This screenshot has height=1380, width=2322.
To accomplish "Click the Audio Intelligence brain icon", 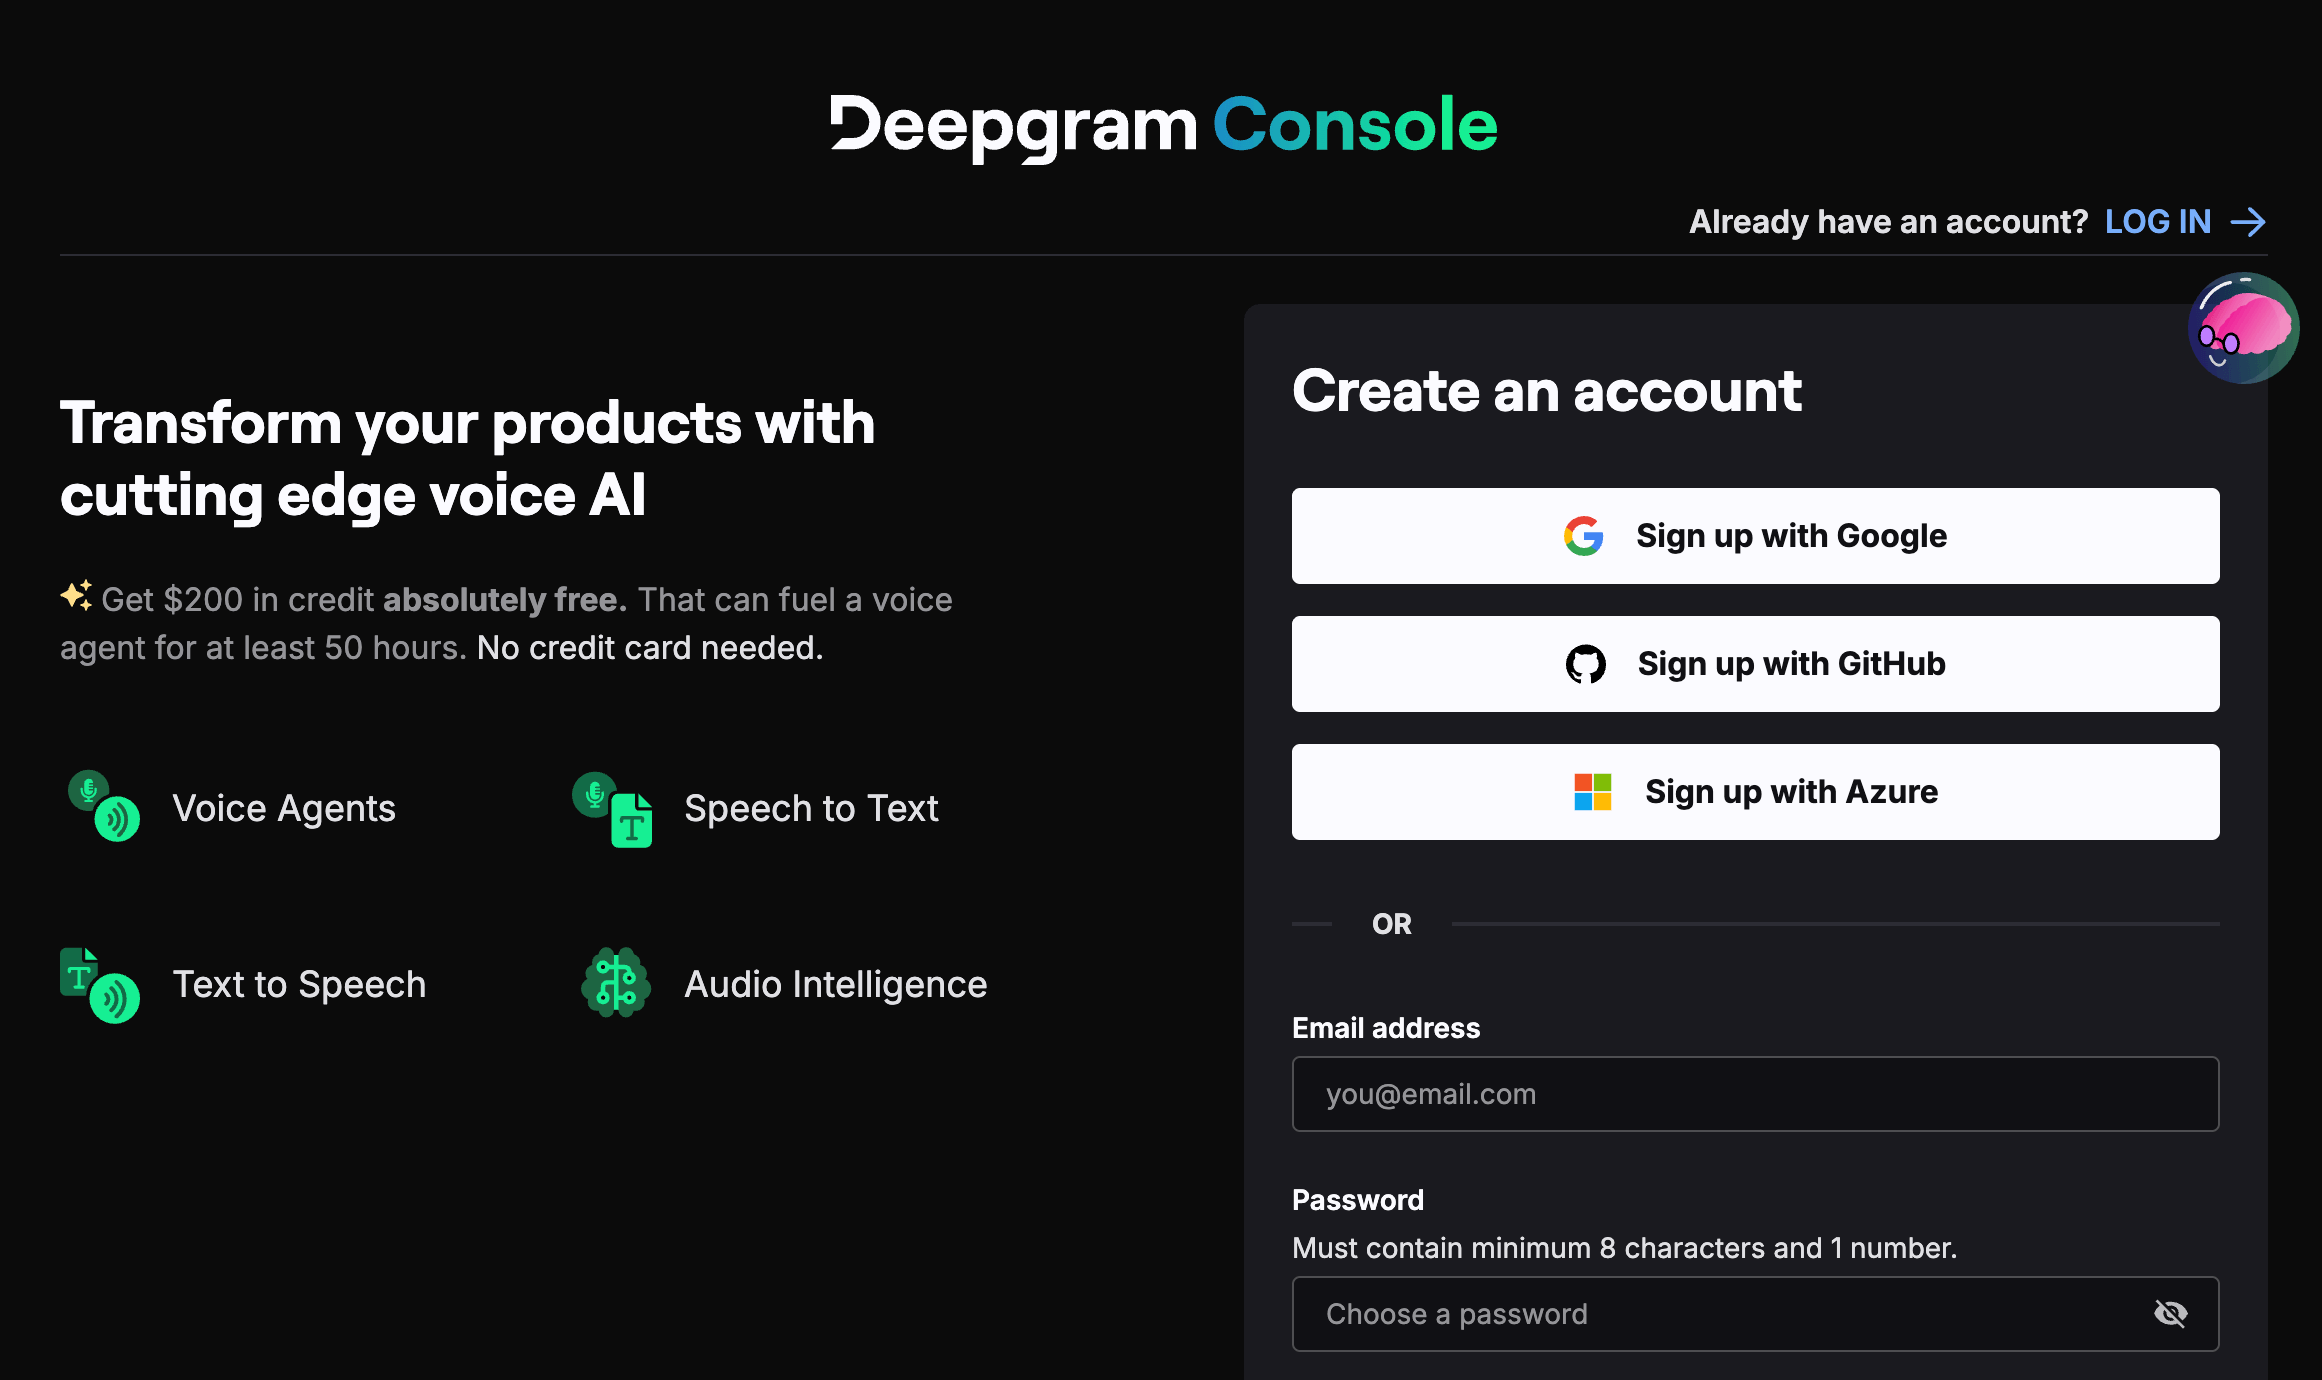I will click(x=614, y=984).
